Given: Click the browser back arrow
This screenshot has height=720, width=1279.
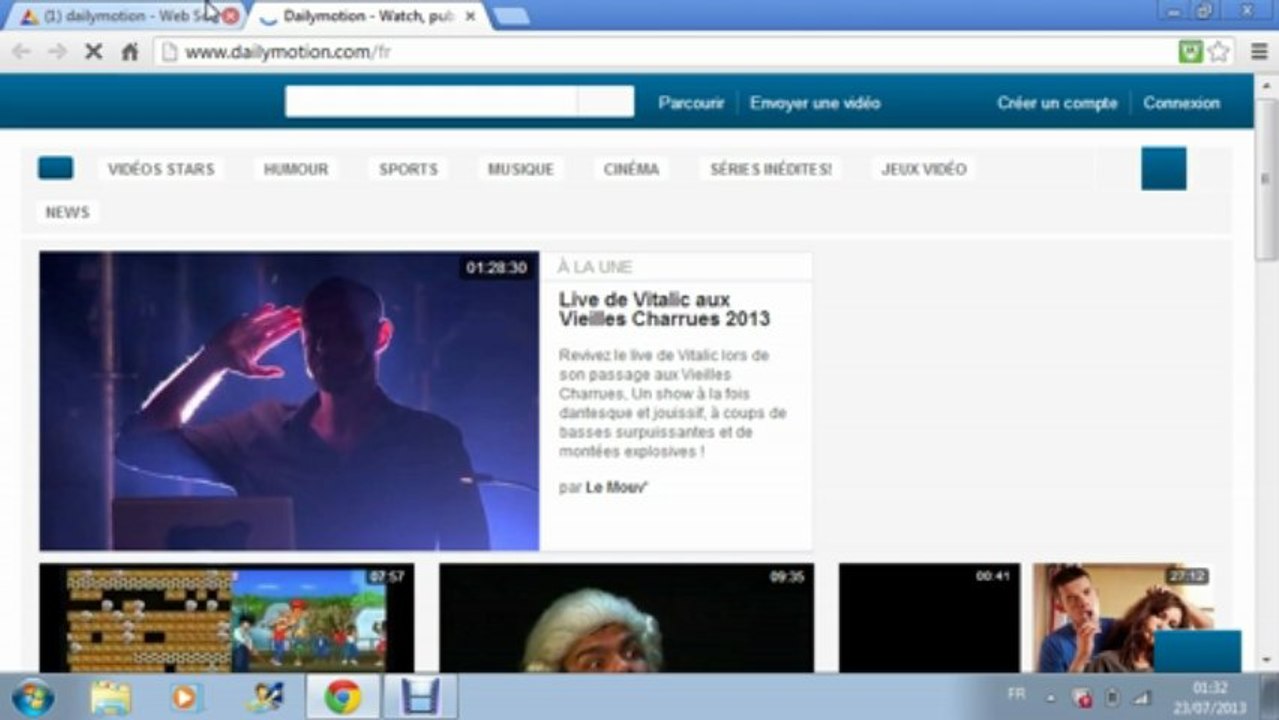Looking at the screenshot, I should click(x=21, y=52).
